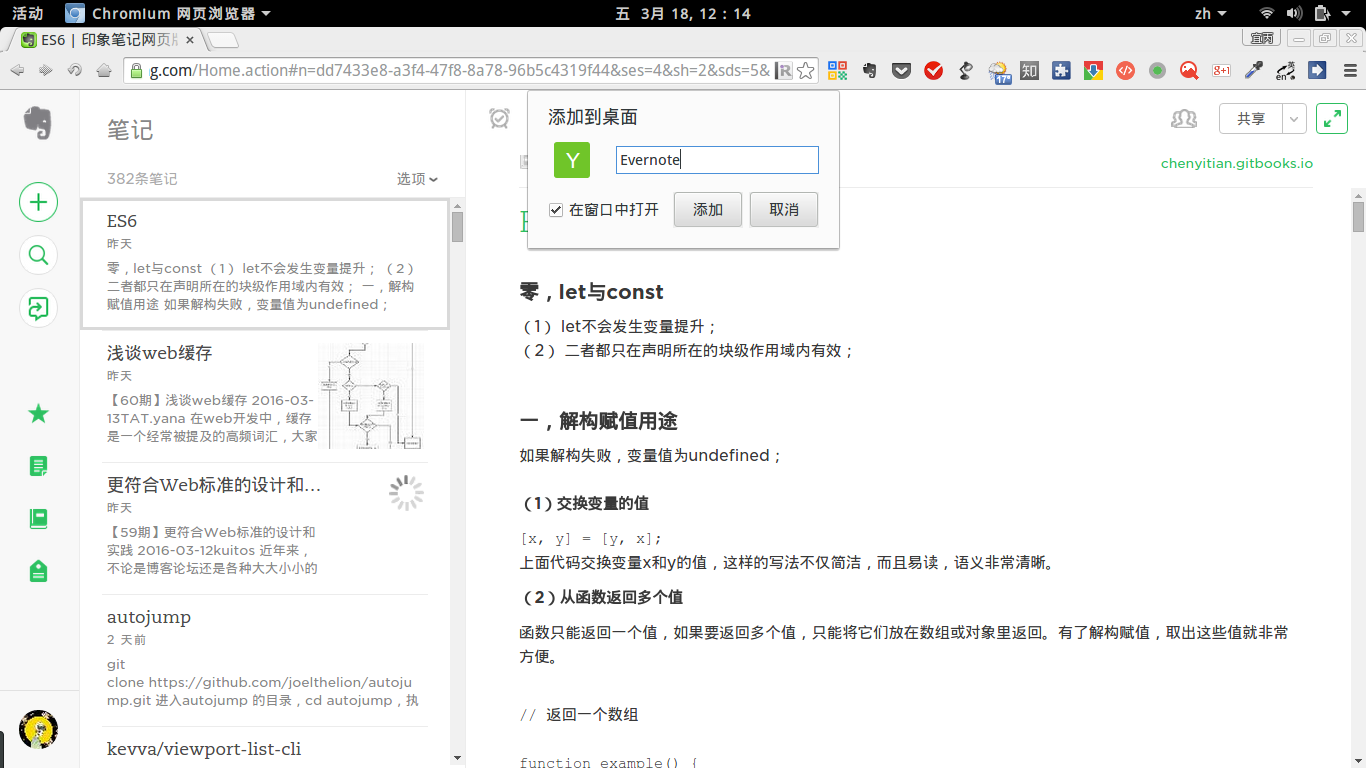Open the Chromium hamburger menu
Screen dimensions: 1366x768
click(x=1350, y=70)
